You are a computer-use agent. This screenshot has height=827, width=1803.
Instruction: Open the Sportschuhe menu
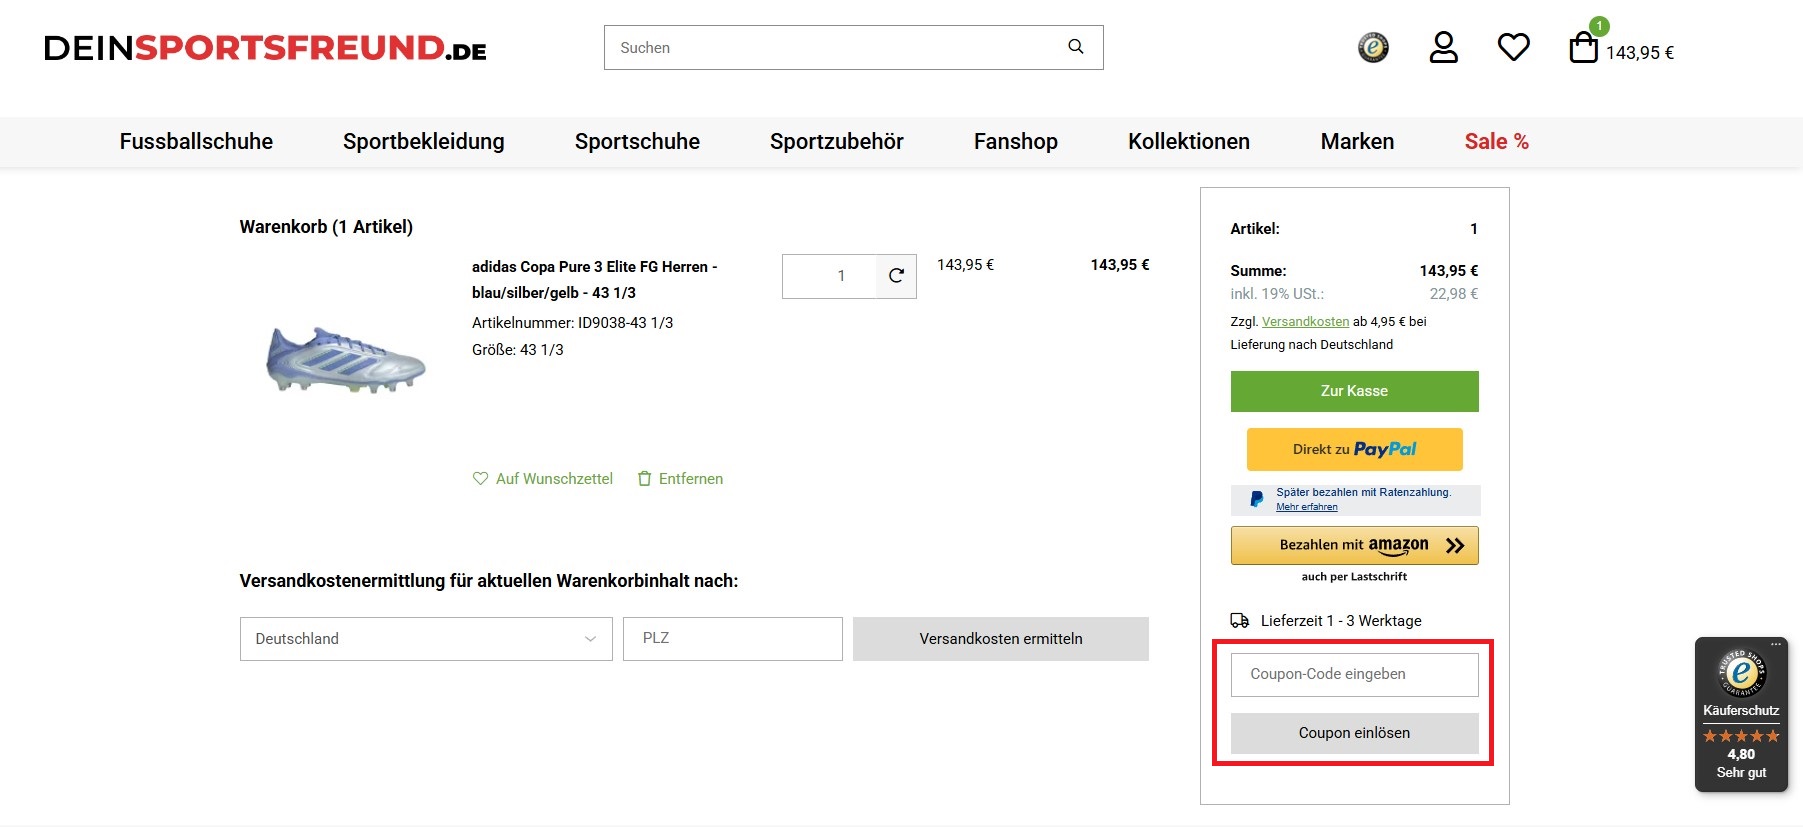click(637, 142)
